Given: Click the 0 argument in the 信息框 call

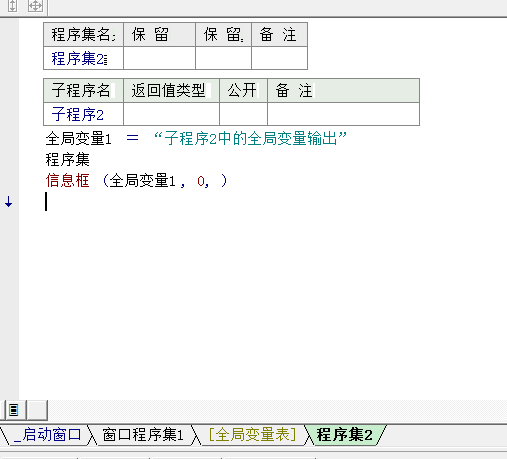Looking at the screenshot, I should pyautogui.click(x=201, y=181).
